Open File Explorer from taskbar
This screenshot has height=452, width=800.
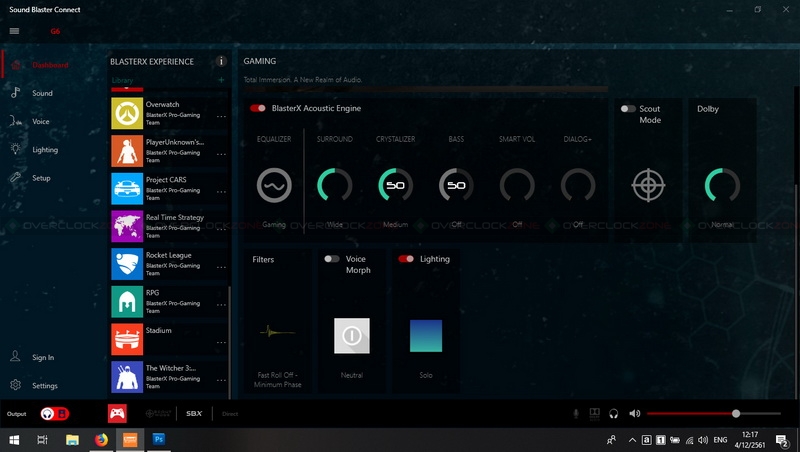[72, 440]
